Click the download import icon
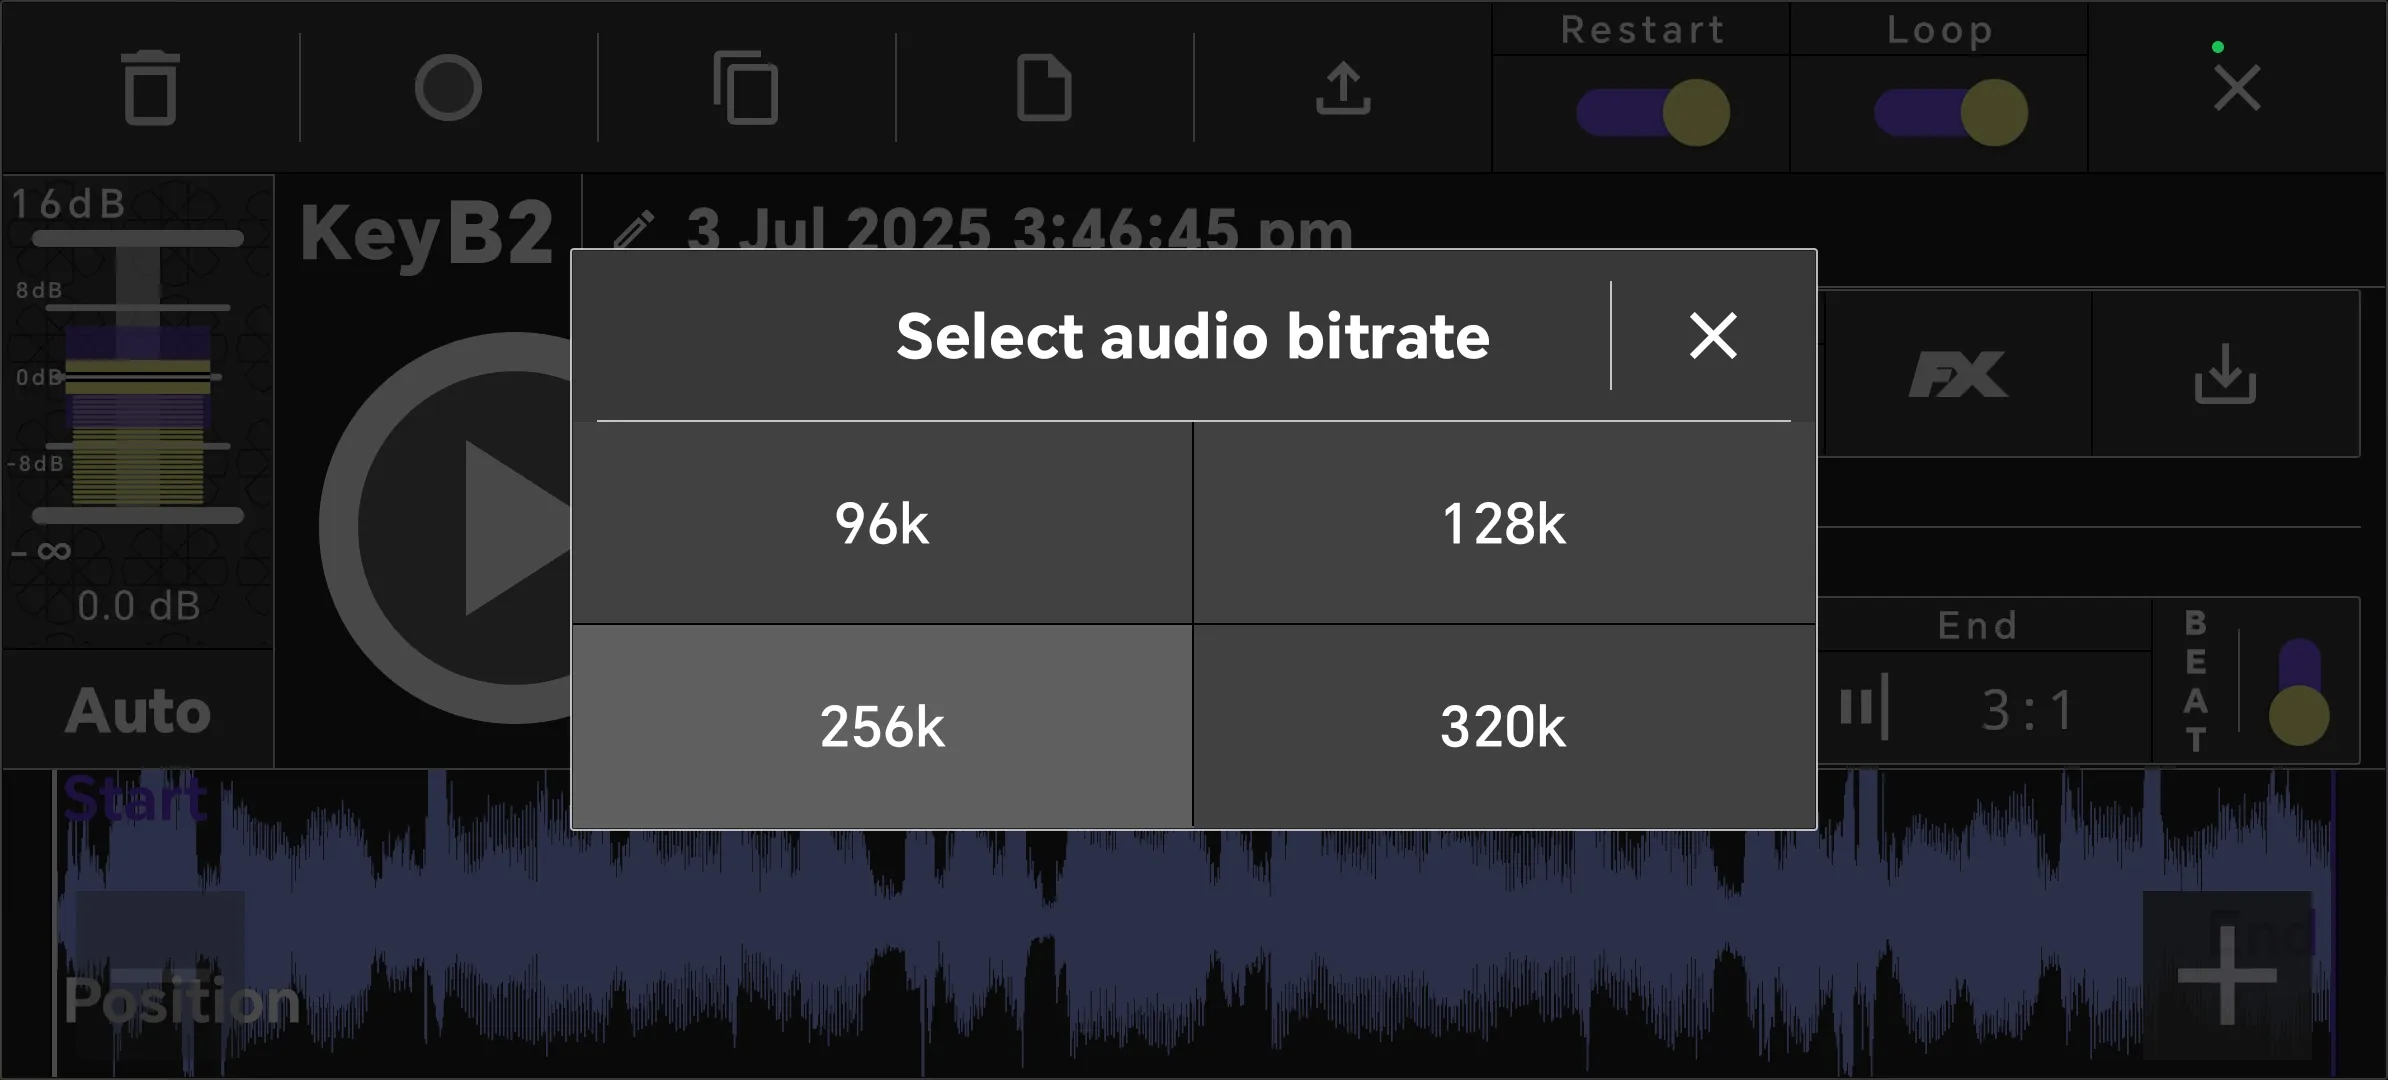The height and width of the screenshot is (1080, 2388). click(x=2225, y=374)
